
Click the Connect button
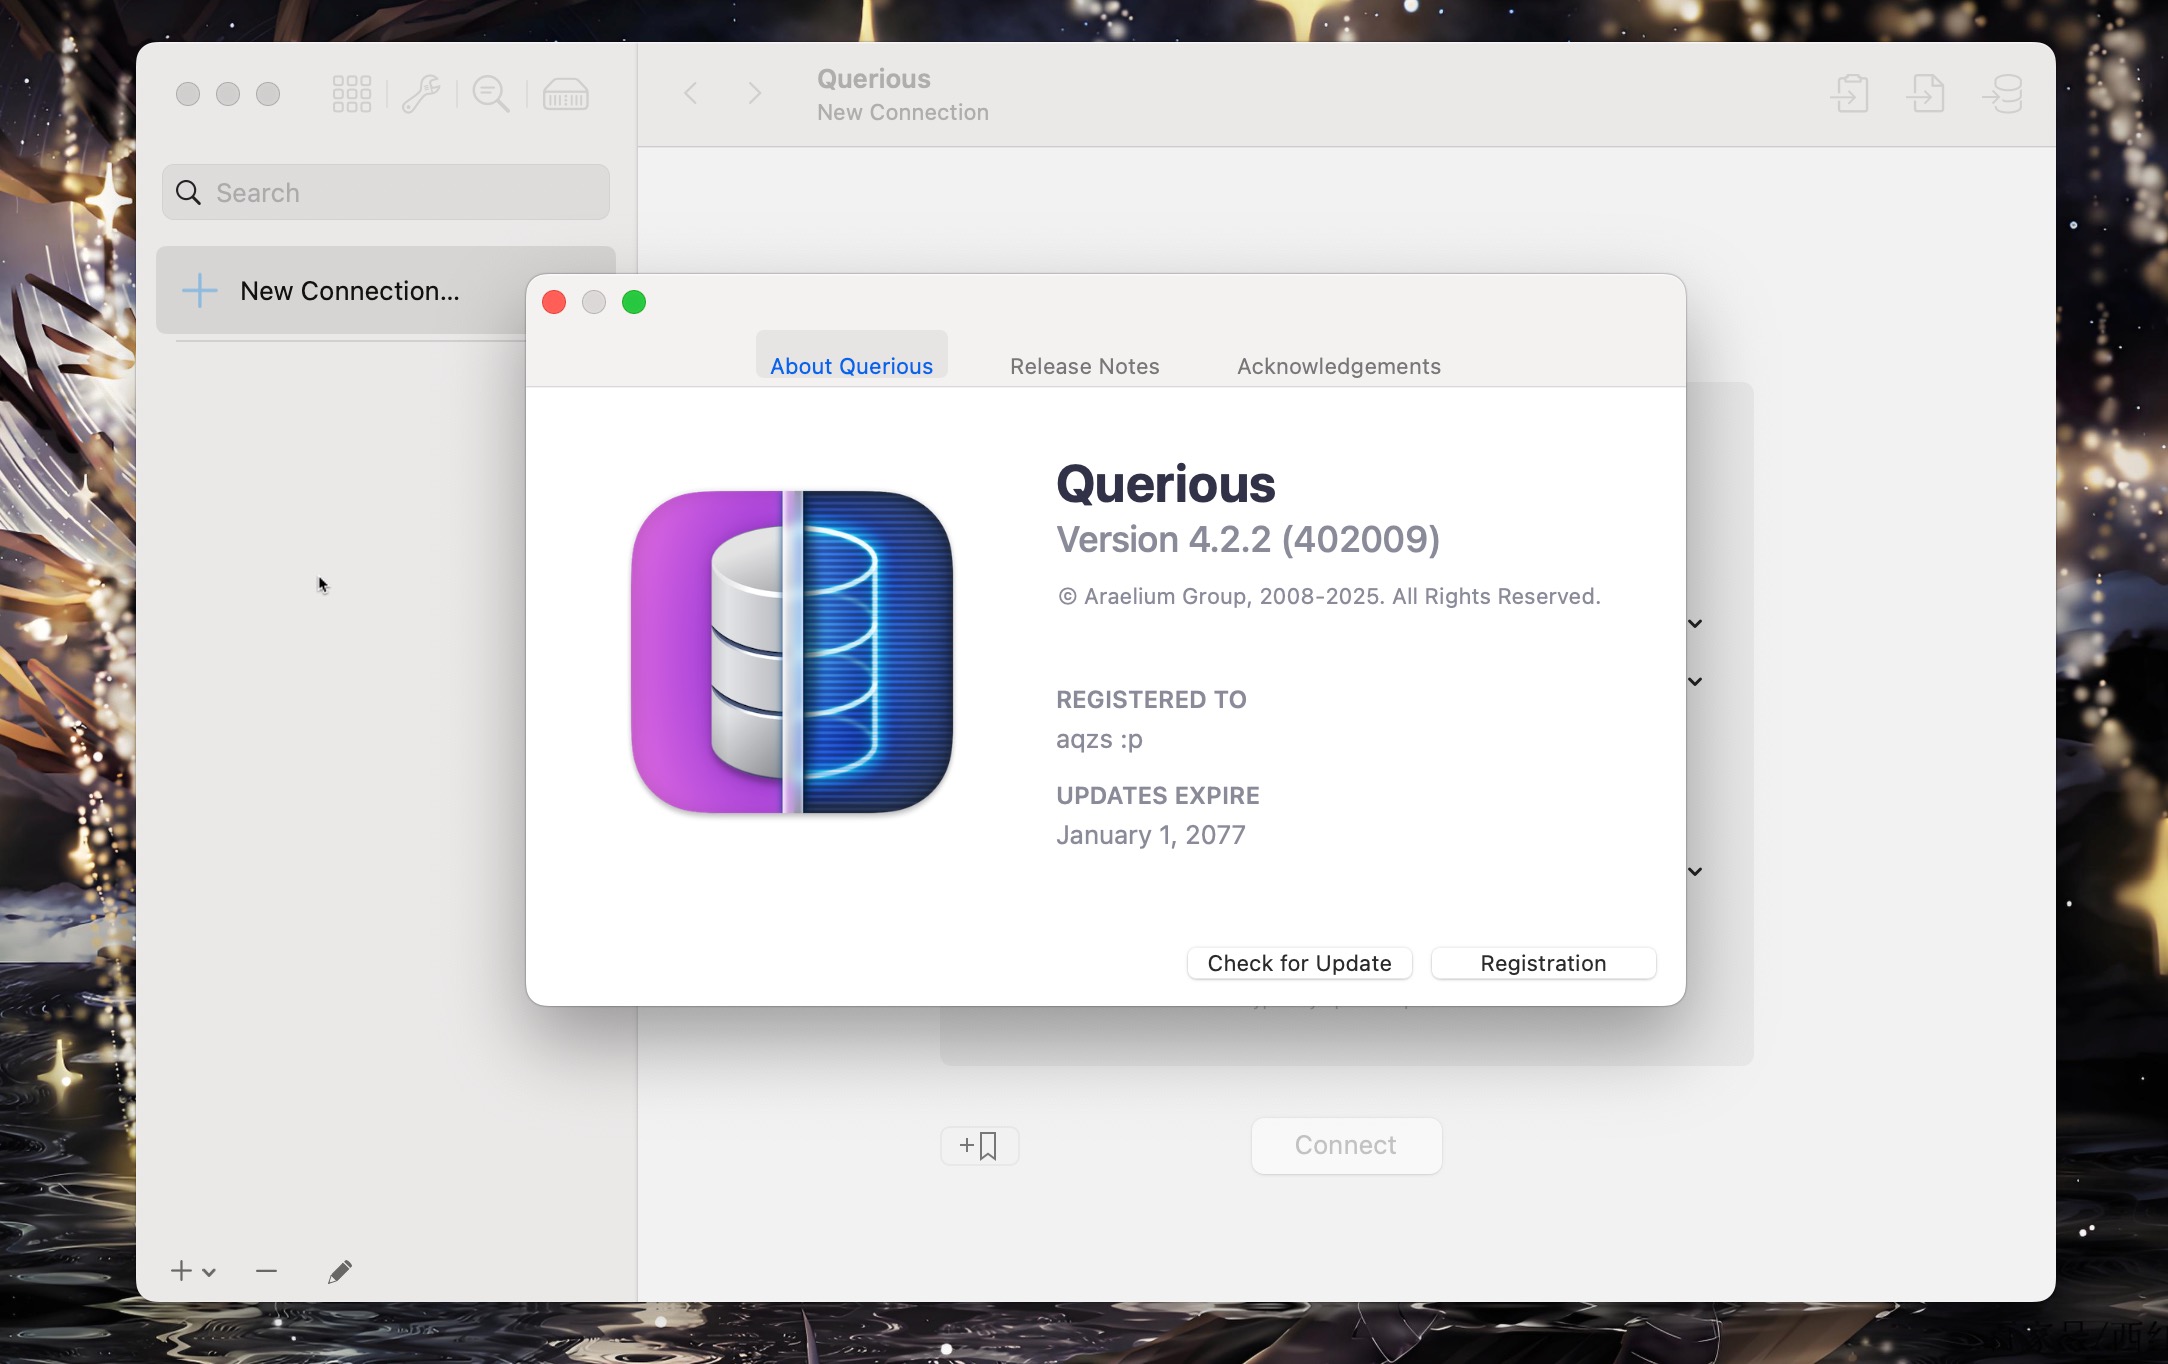1346,1145
